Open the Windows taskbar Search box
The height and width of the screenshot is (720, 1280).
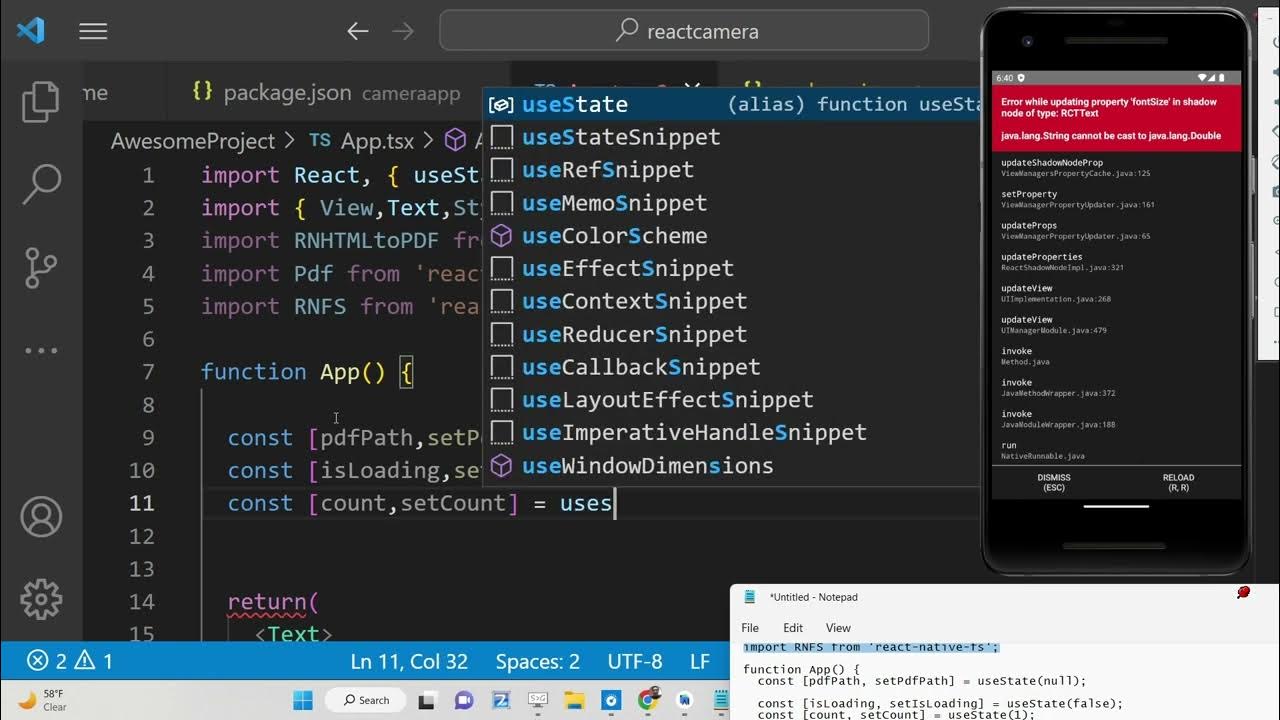(366, 700)
